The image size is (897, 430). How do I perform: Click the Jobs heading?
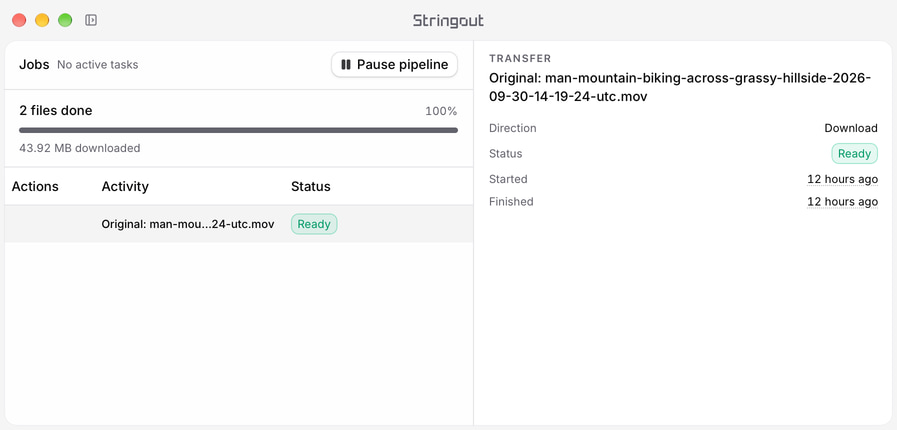click(34, 65)
